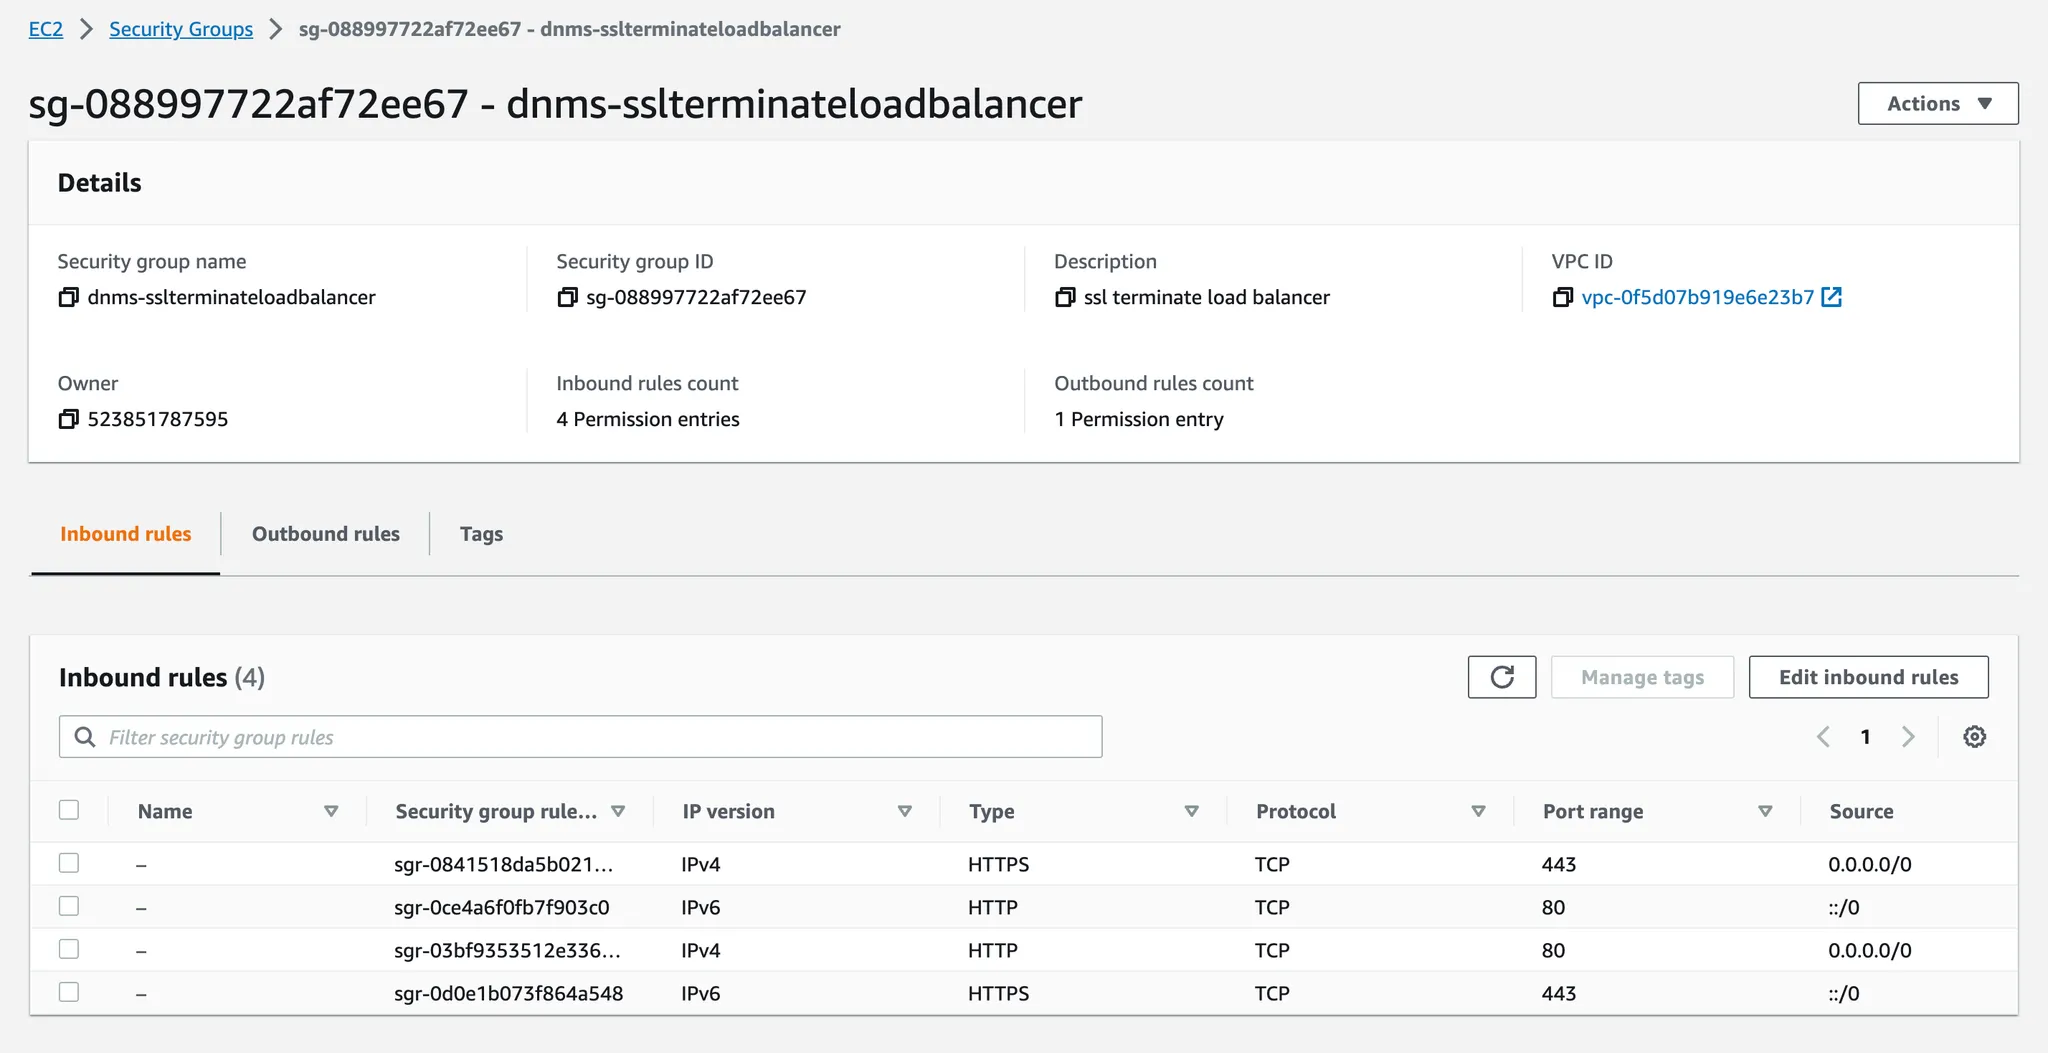Open table preferences gear icon
The image size is (2048, 1053).
(1974, 737)
